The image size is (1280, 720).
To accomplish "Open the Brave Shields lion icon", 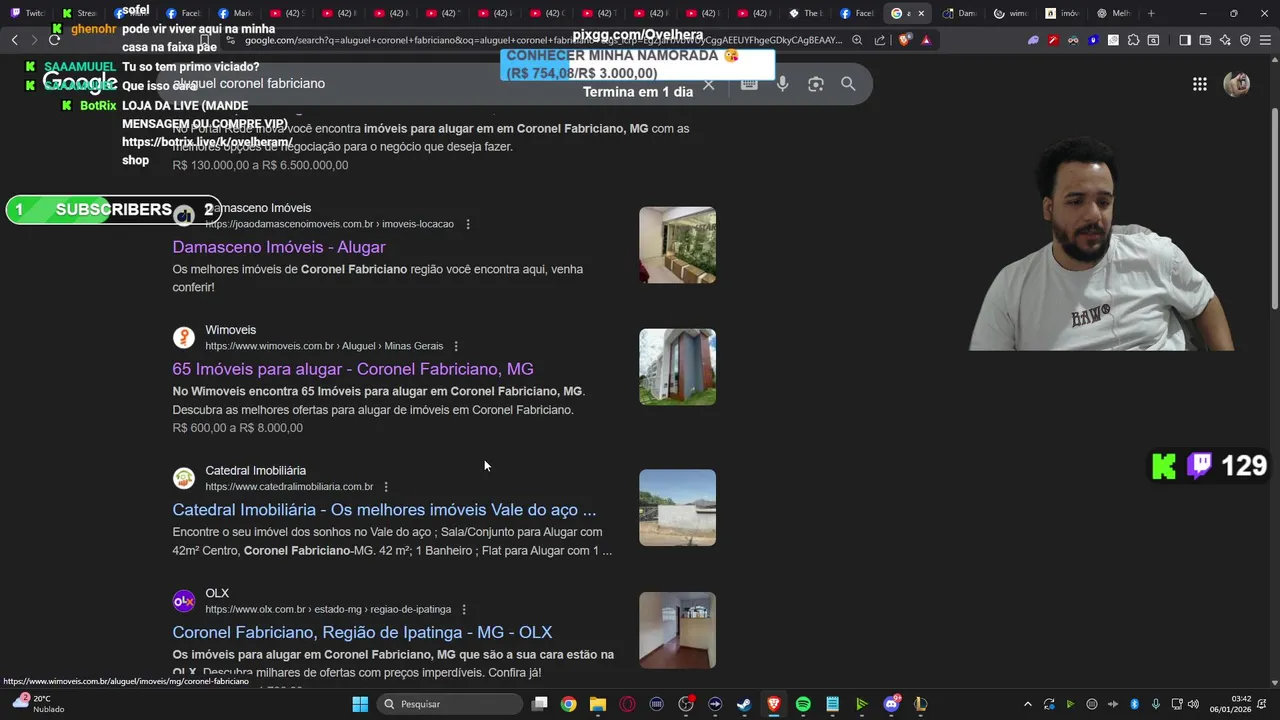I will click(905, 40).
